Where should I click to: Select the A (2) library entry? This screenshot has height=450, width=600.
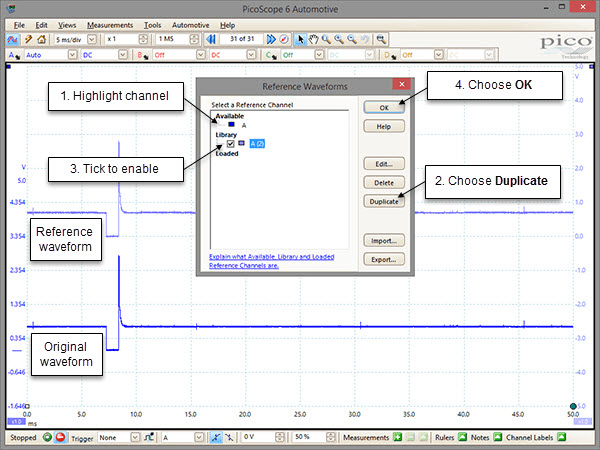click(257, 143)
